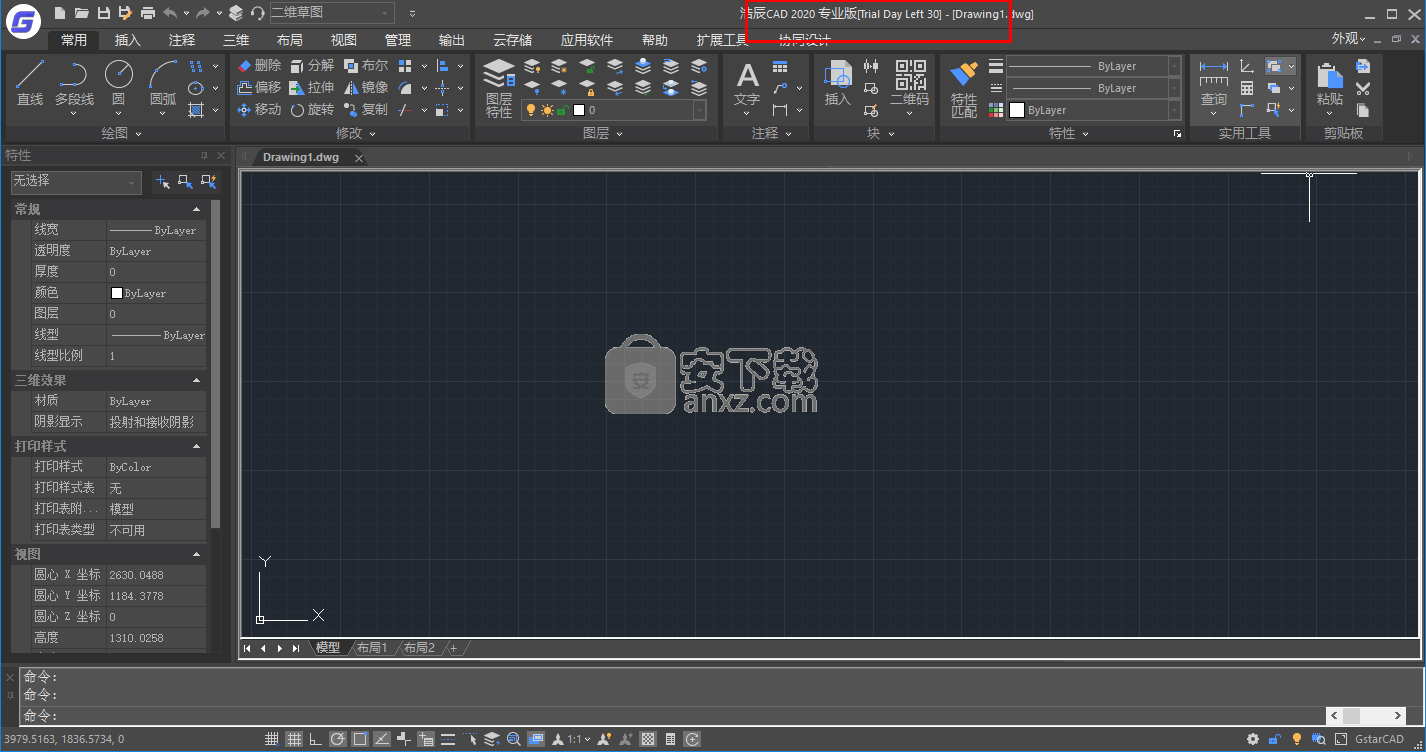
Task: Click the Offset (偏移) tool
Action: pos(259,87)
